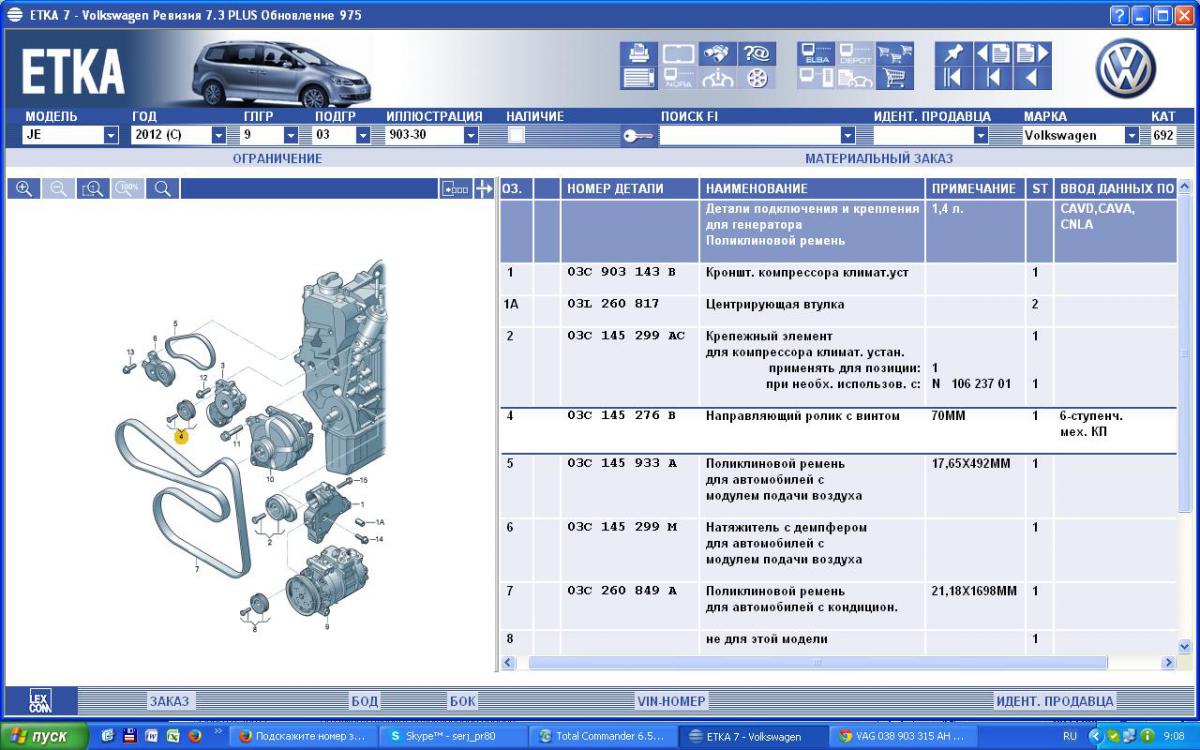Select part number 03C 145 276 B
The image size is (1200, 750).
pyautogui.click(x=621, y=416)
